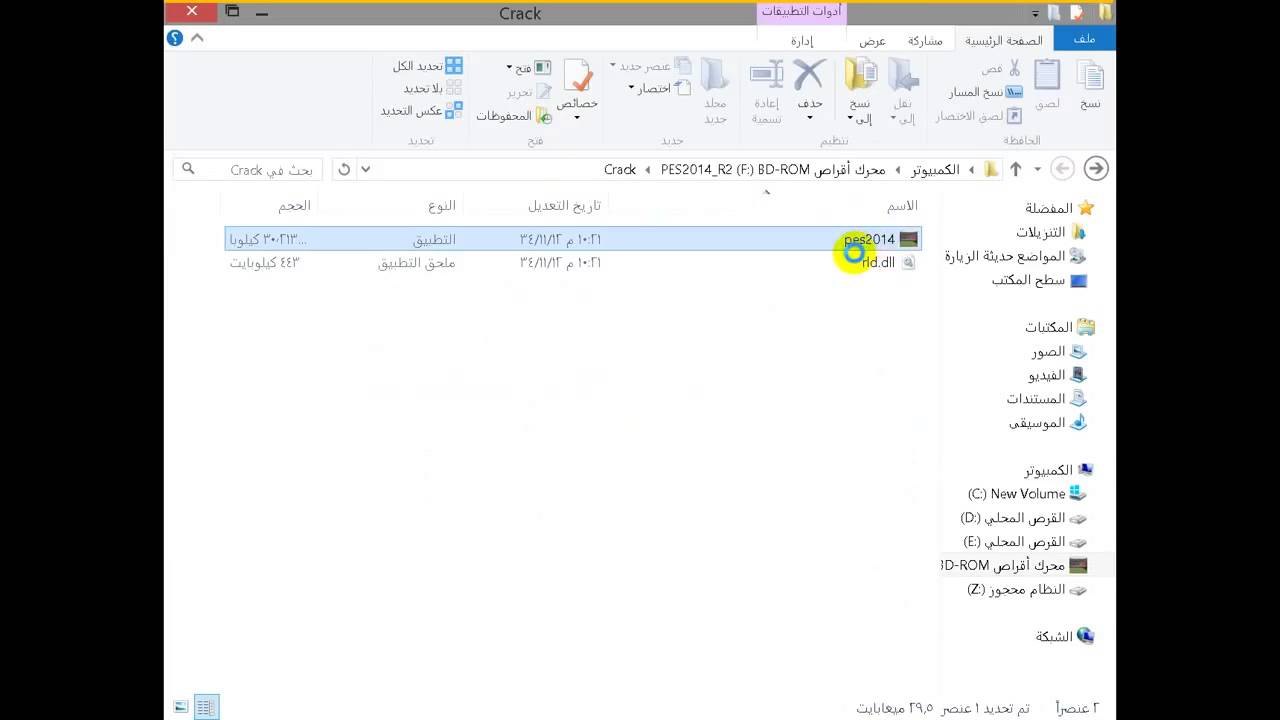Viewport: 1280px width, 720px height.
Task: Select Documents (المستندات) library
Action: point(1046,398)
